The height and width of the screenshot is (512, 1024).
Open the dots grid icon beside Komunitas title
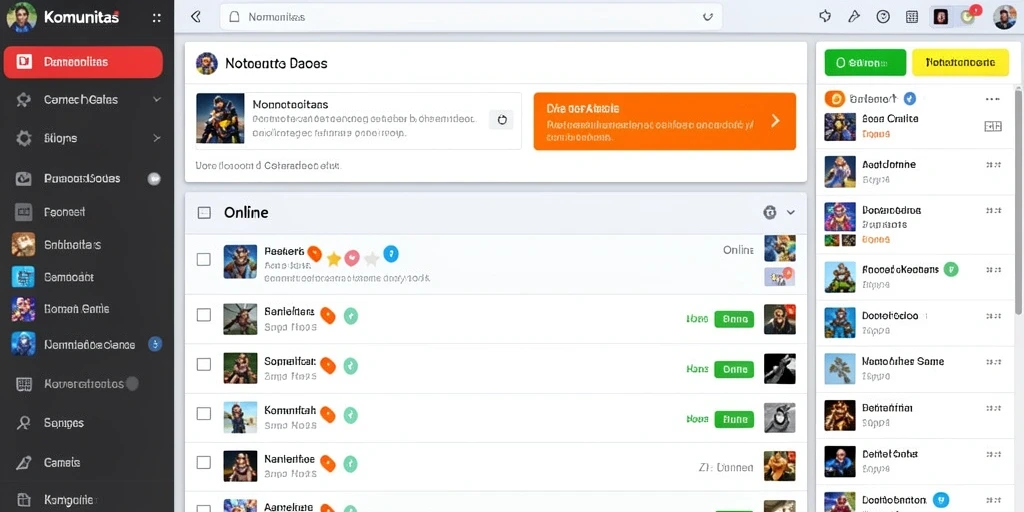(x=157, y=18)
